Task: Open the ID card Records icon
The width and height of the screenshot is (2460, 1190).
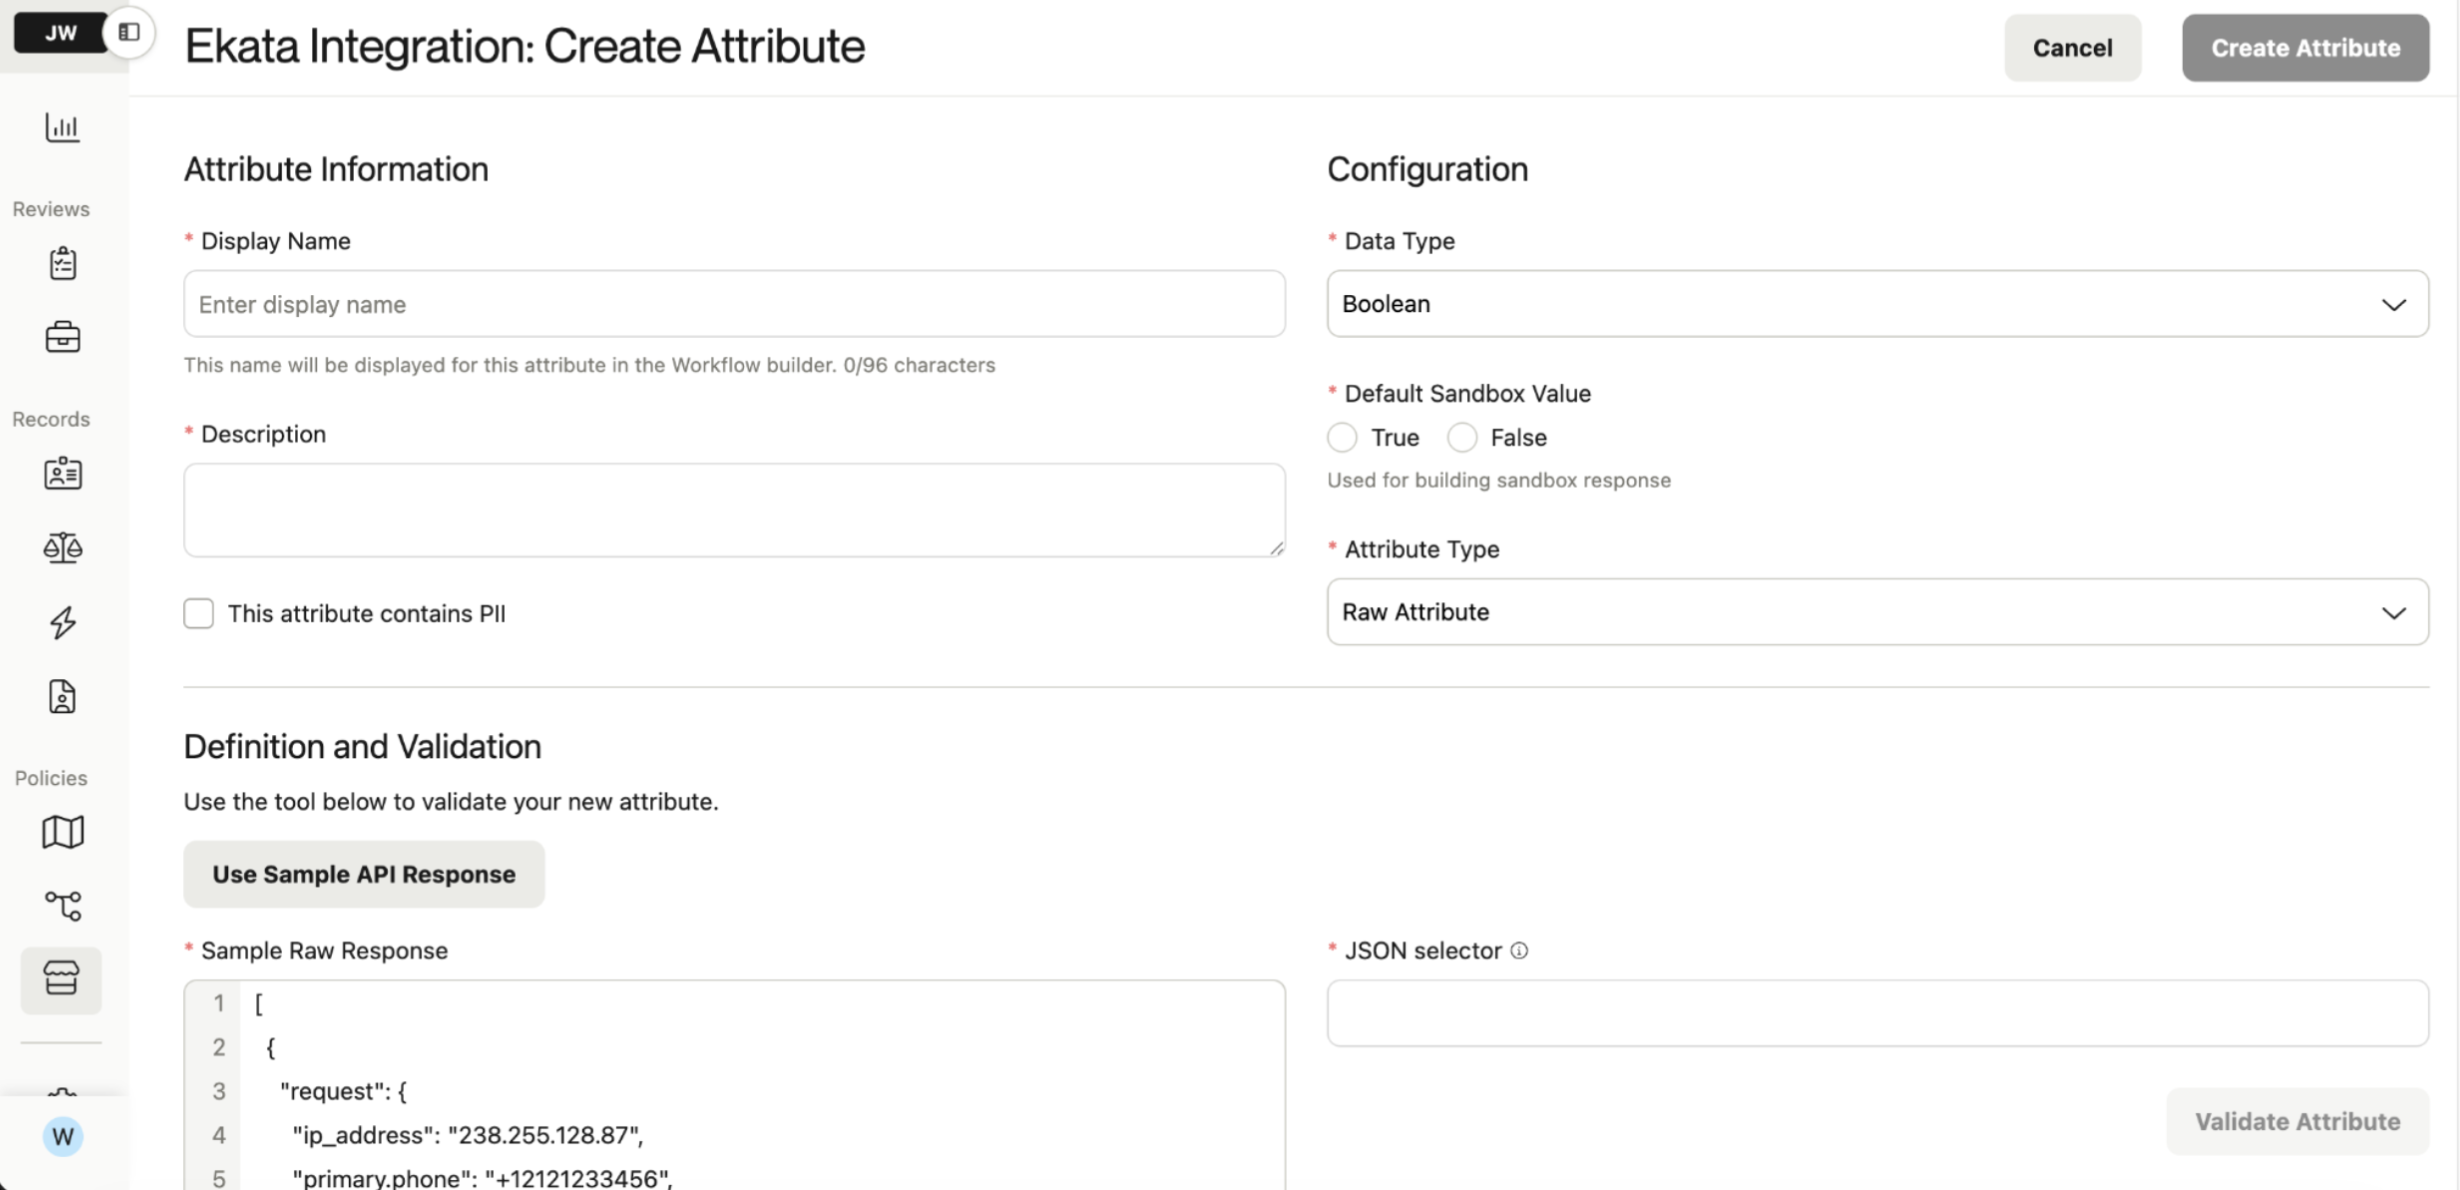Action: coord(62,473)
